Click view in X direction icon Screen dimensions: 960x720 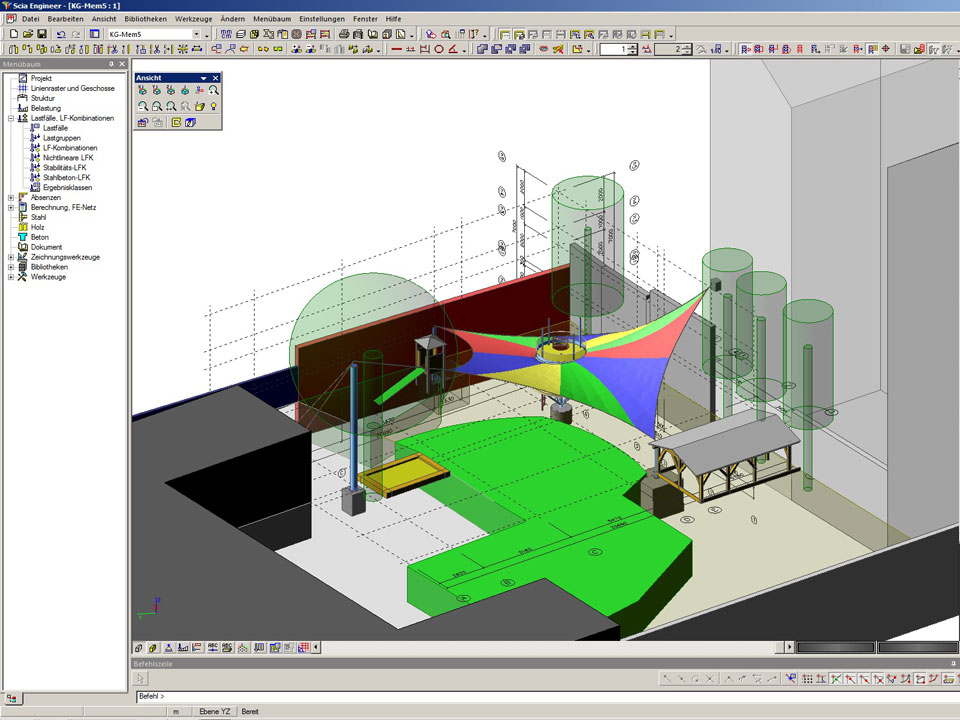pos(143,90)
